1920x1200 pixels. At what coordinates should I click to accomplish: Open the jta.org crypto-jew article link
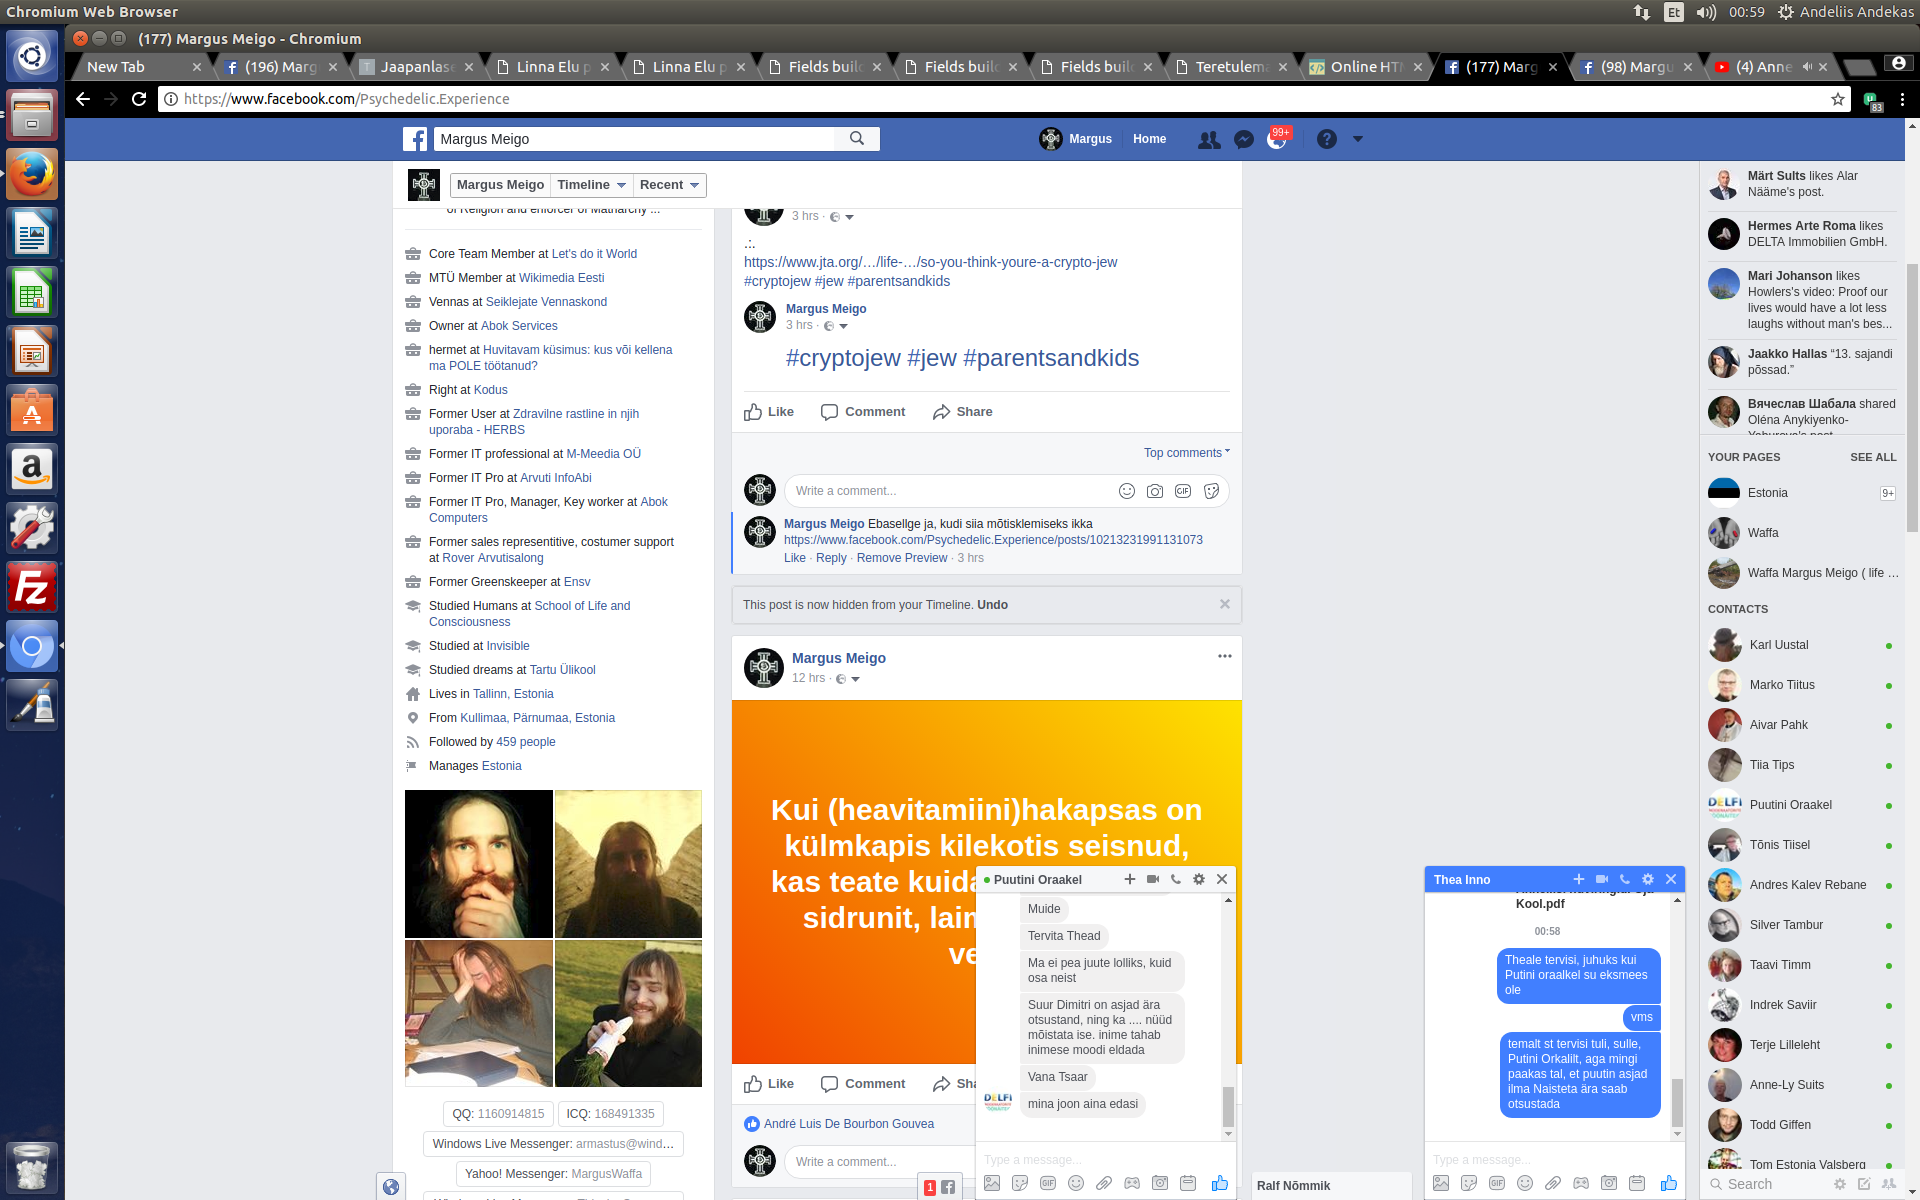[x=930, y=262]
